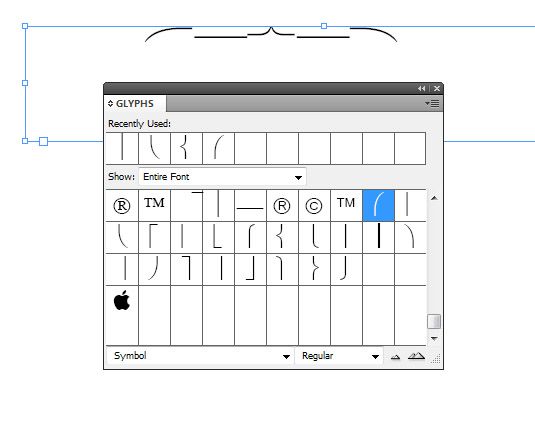Screen dimensions: 535x425
Task: Choose the right curly brace bottom glyph
Action: [x=346, y=269]
